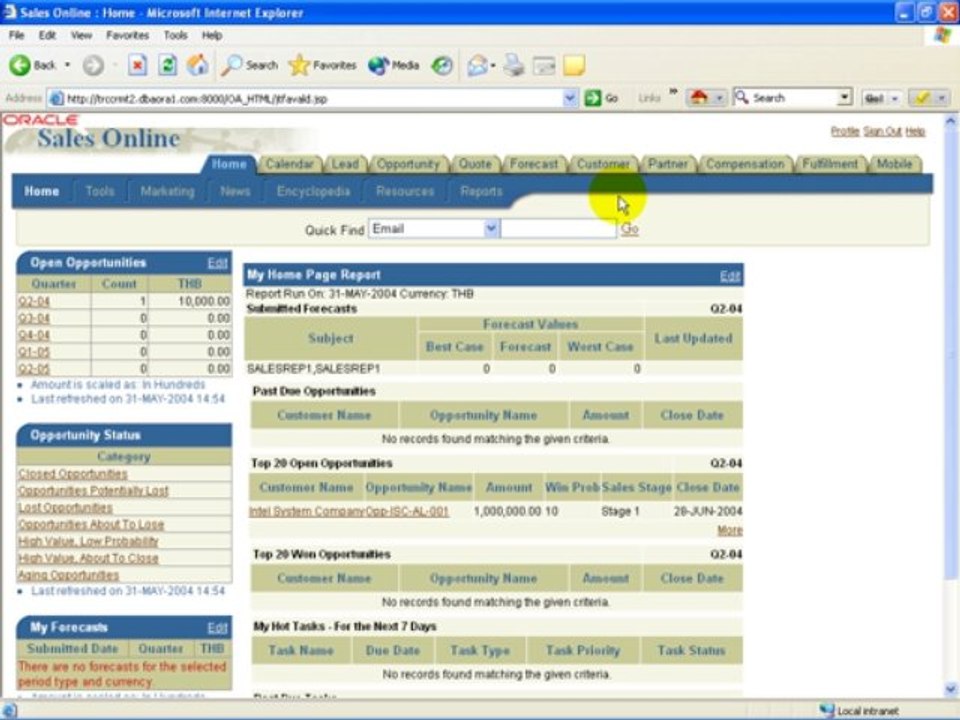
Task: Switch to the Opportunity tab
Action: click(x=408, y=164)
